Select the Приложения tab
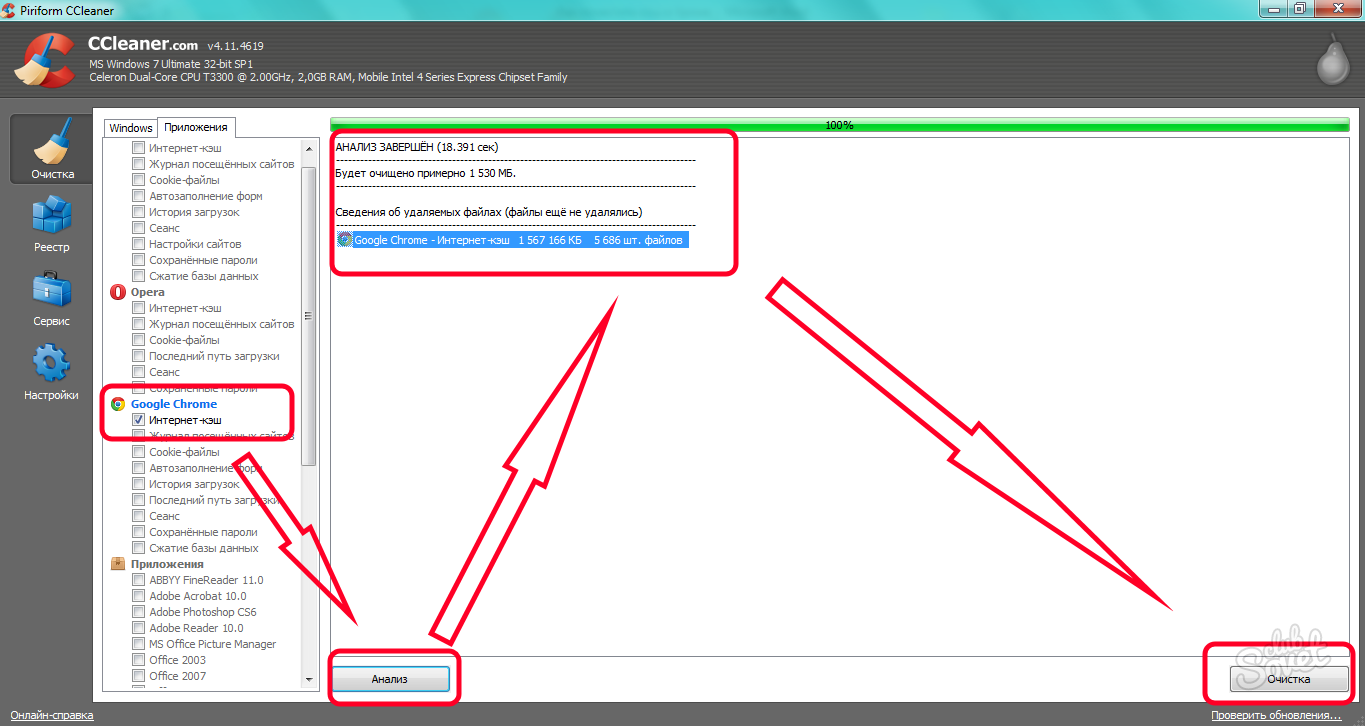This screenshot has width=1366, height=726. (197, 127)
